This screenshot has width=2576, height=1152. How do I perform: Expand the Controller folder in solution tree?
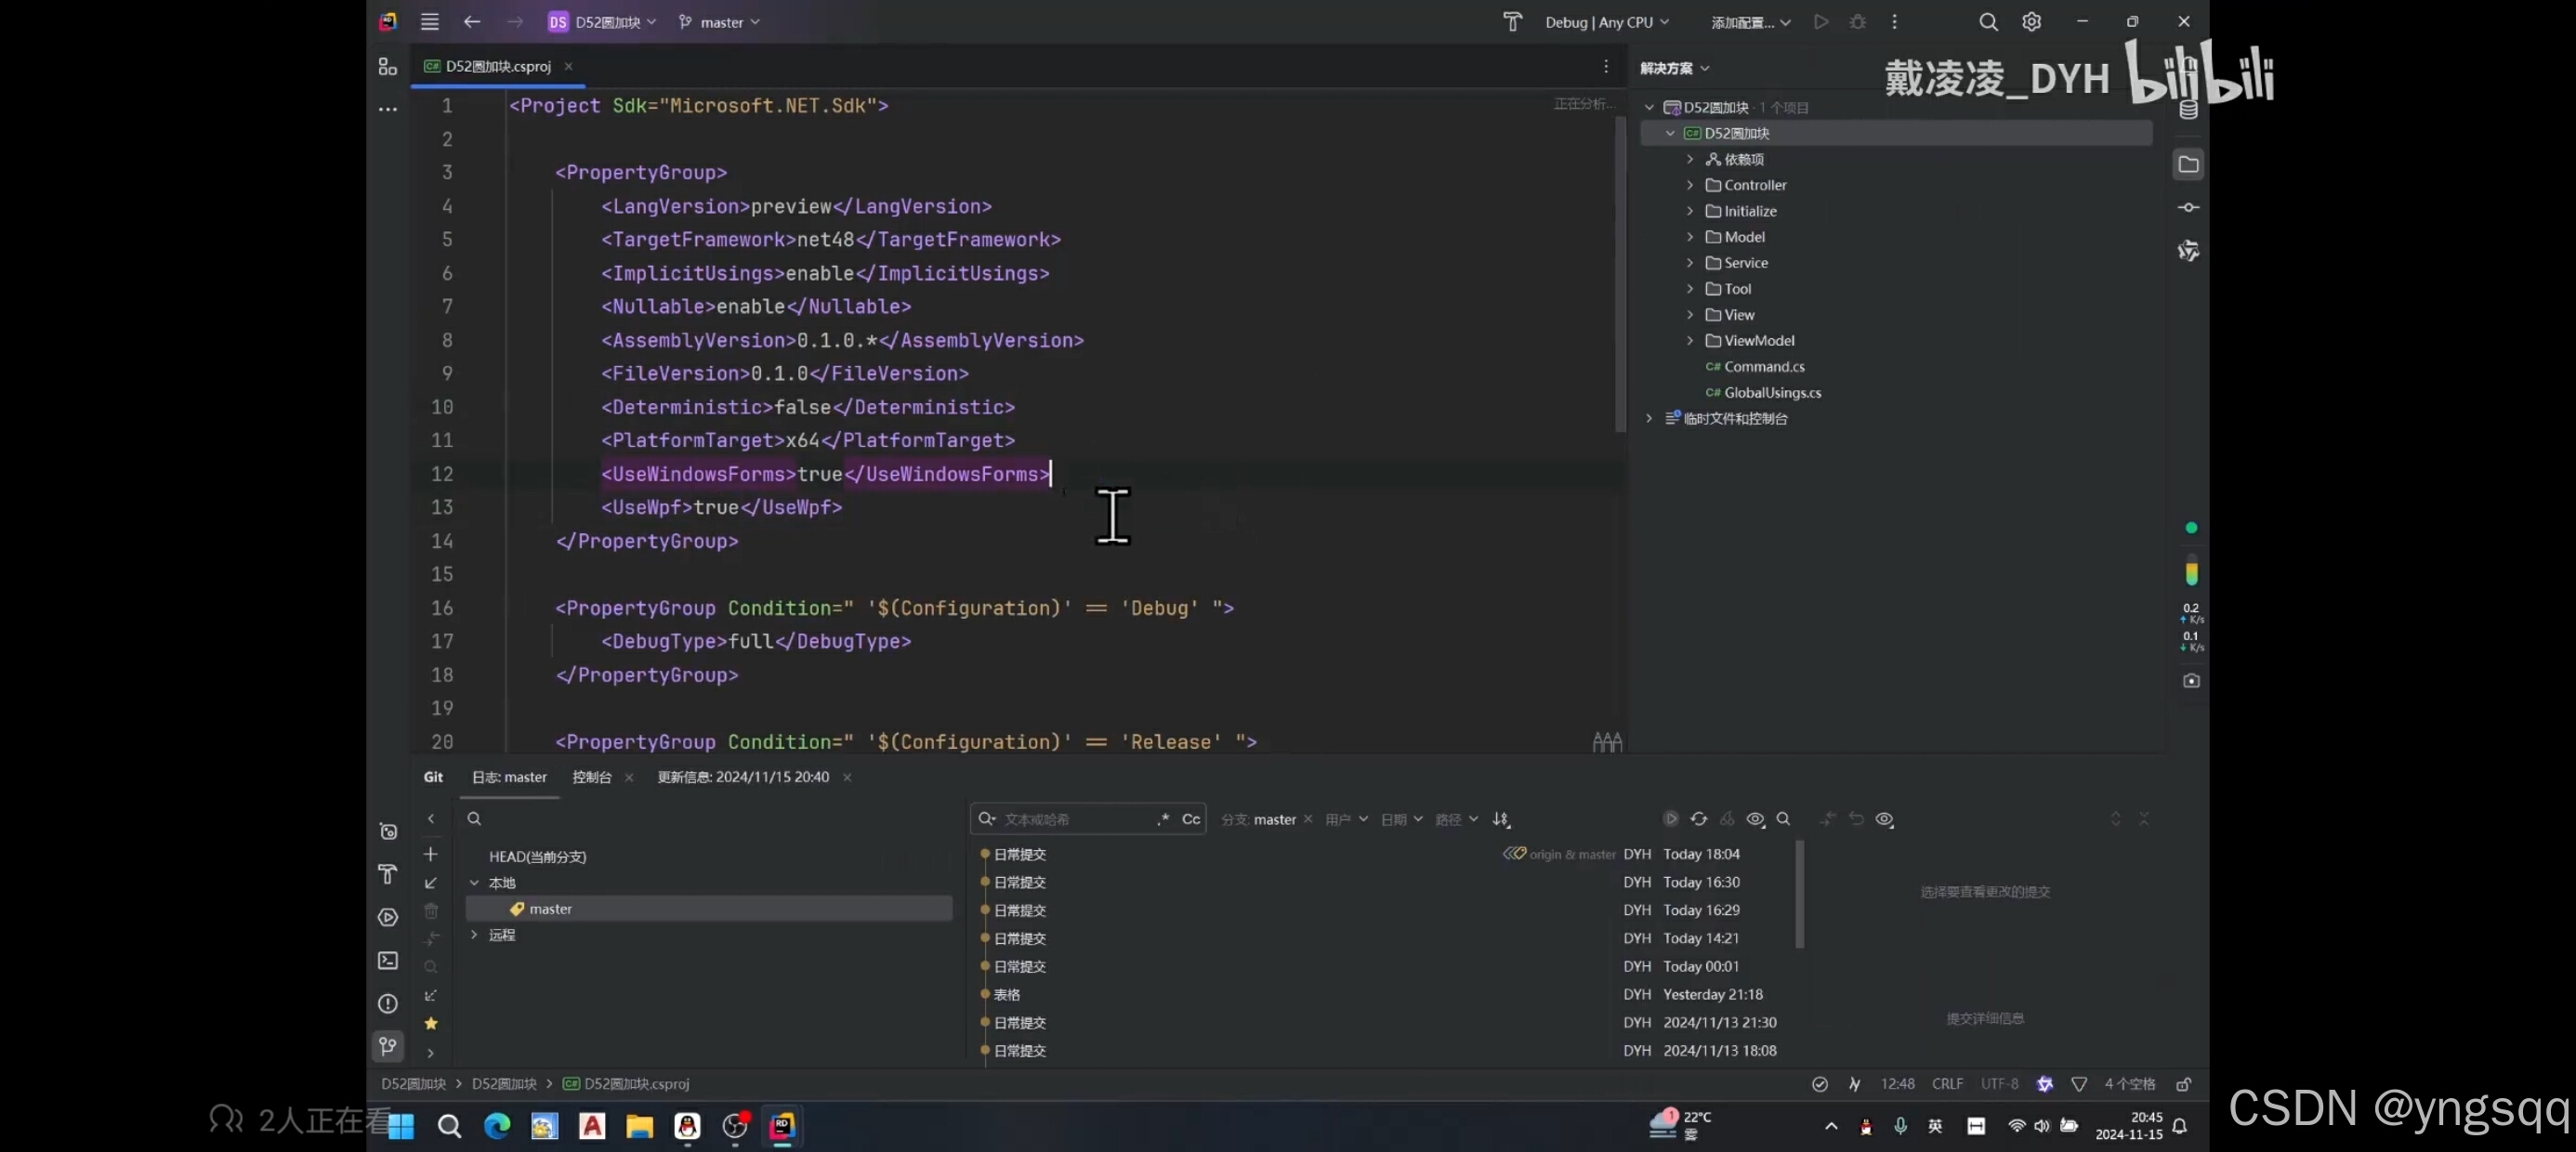click(1690, 185)
